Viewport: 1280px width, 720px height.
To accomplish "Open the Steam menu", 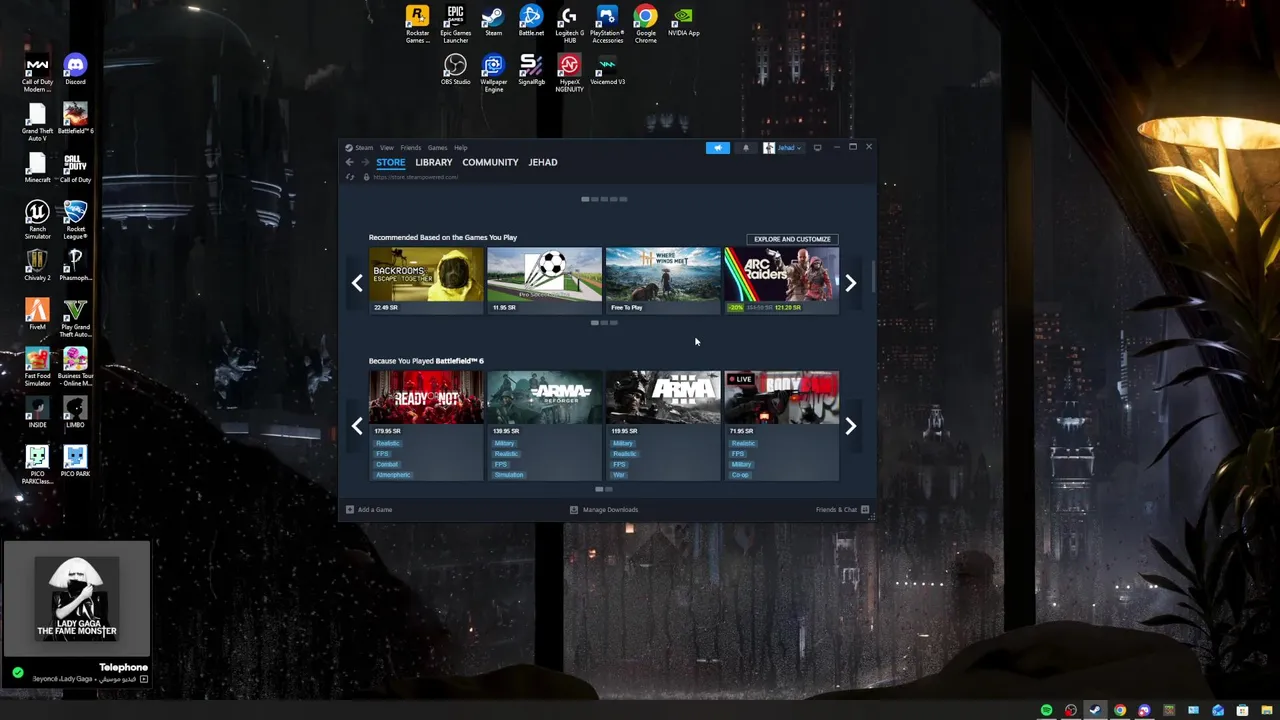I will pyautogui.click(x=363, y=148).
